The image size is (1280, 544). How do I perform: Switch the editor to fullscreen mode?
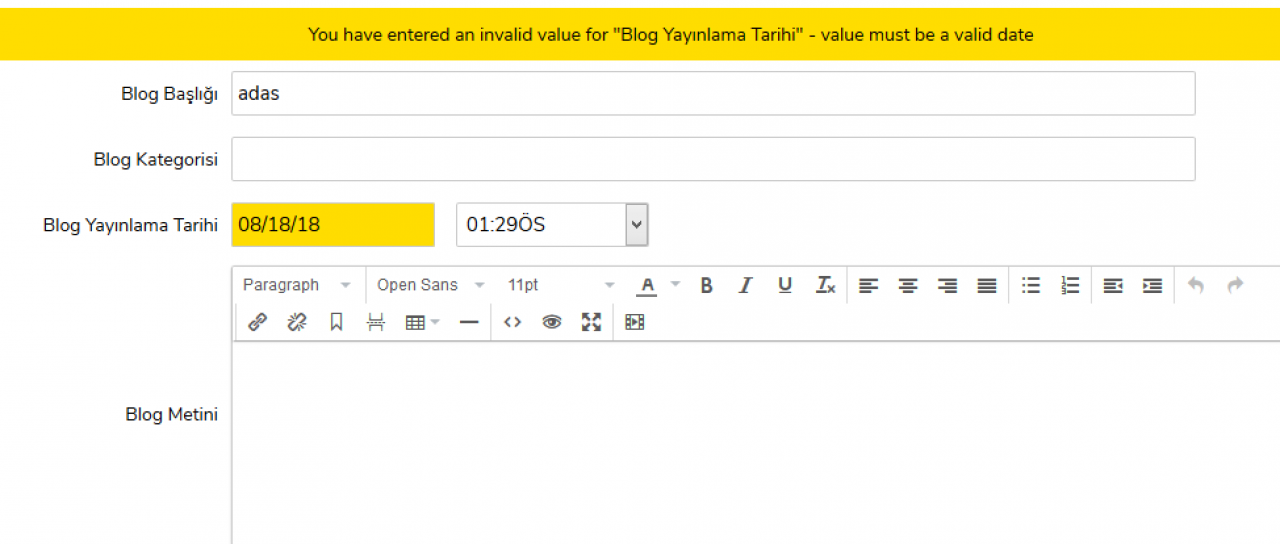(x=592, y=322)
